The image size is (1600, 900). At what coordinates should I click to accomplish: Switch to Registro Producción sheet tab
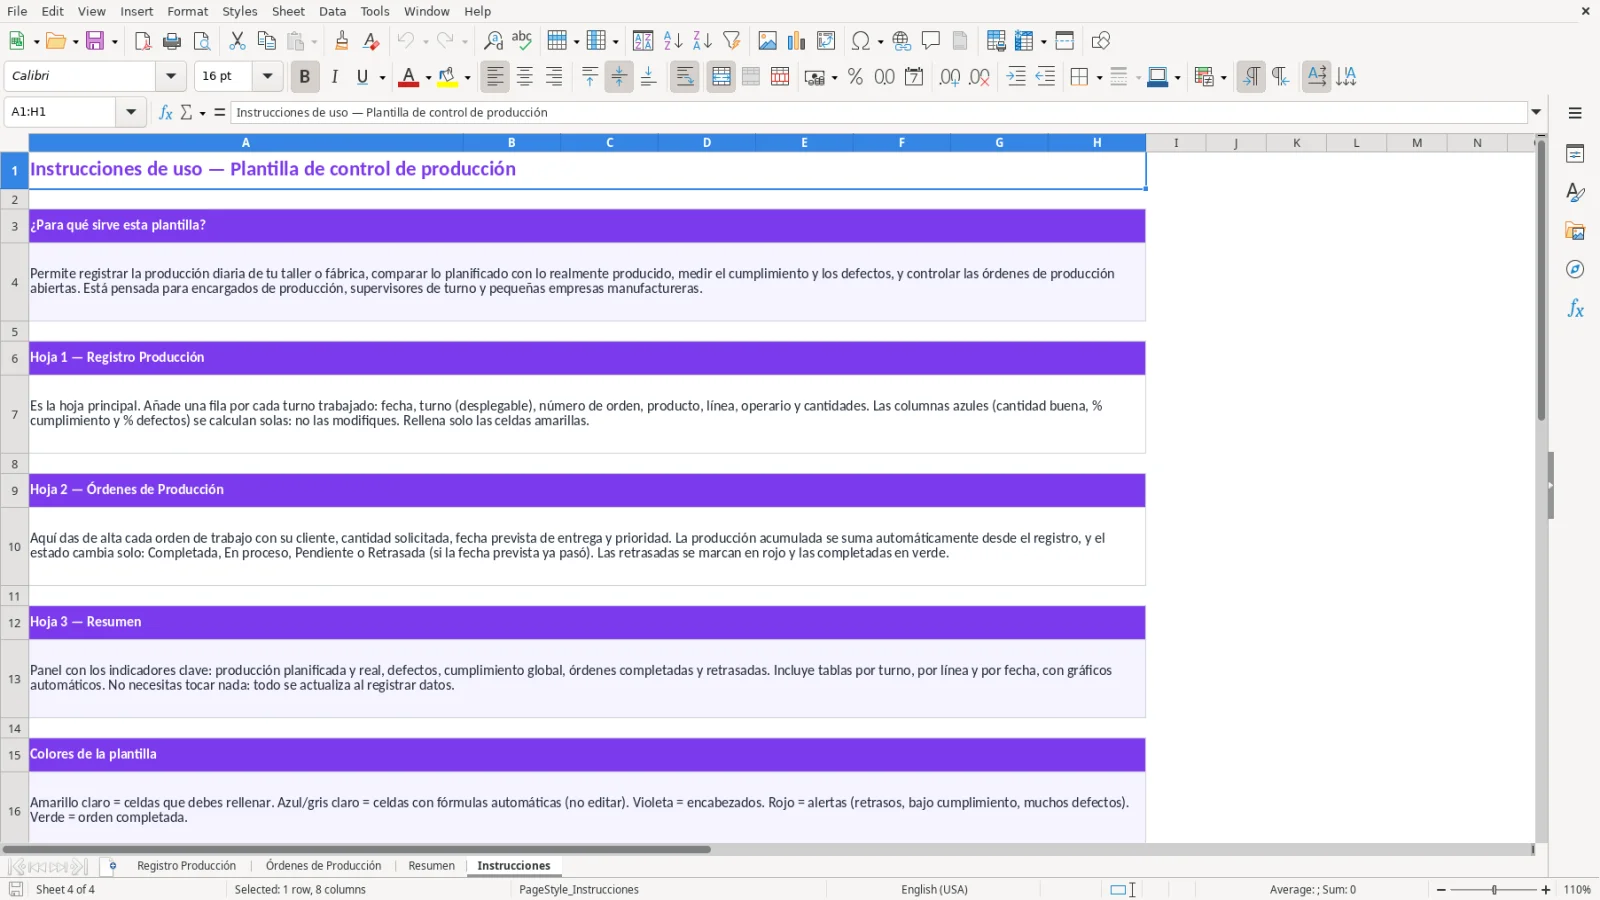coord(187,866)
